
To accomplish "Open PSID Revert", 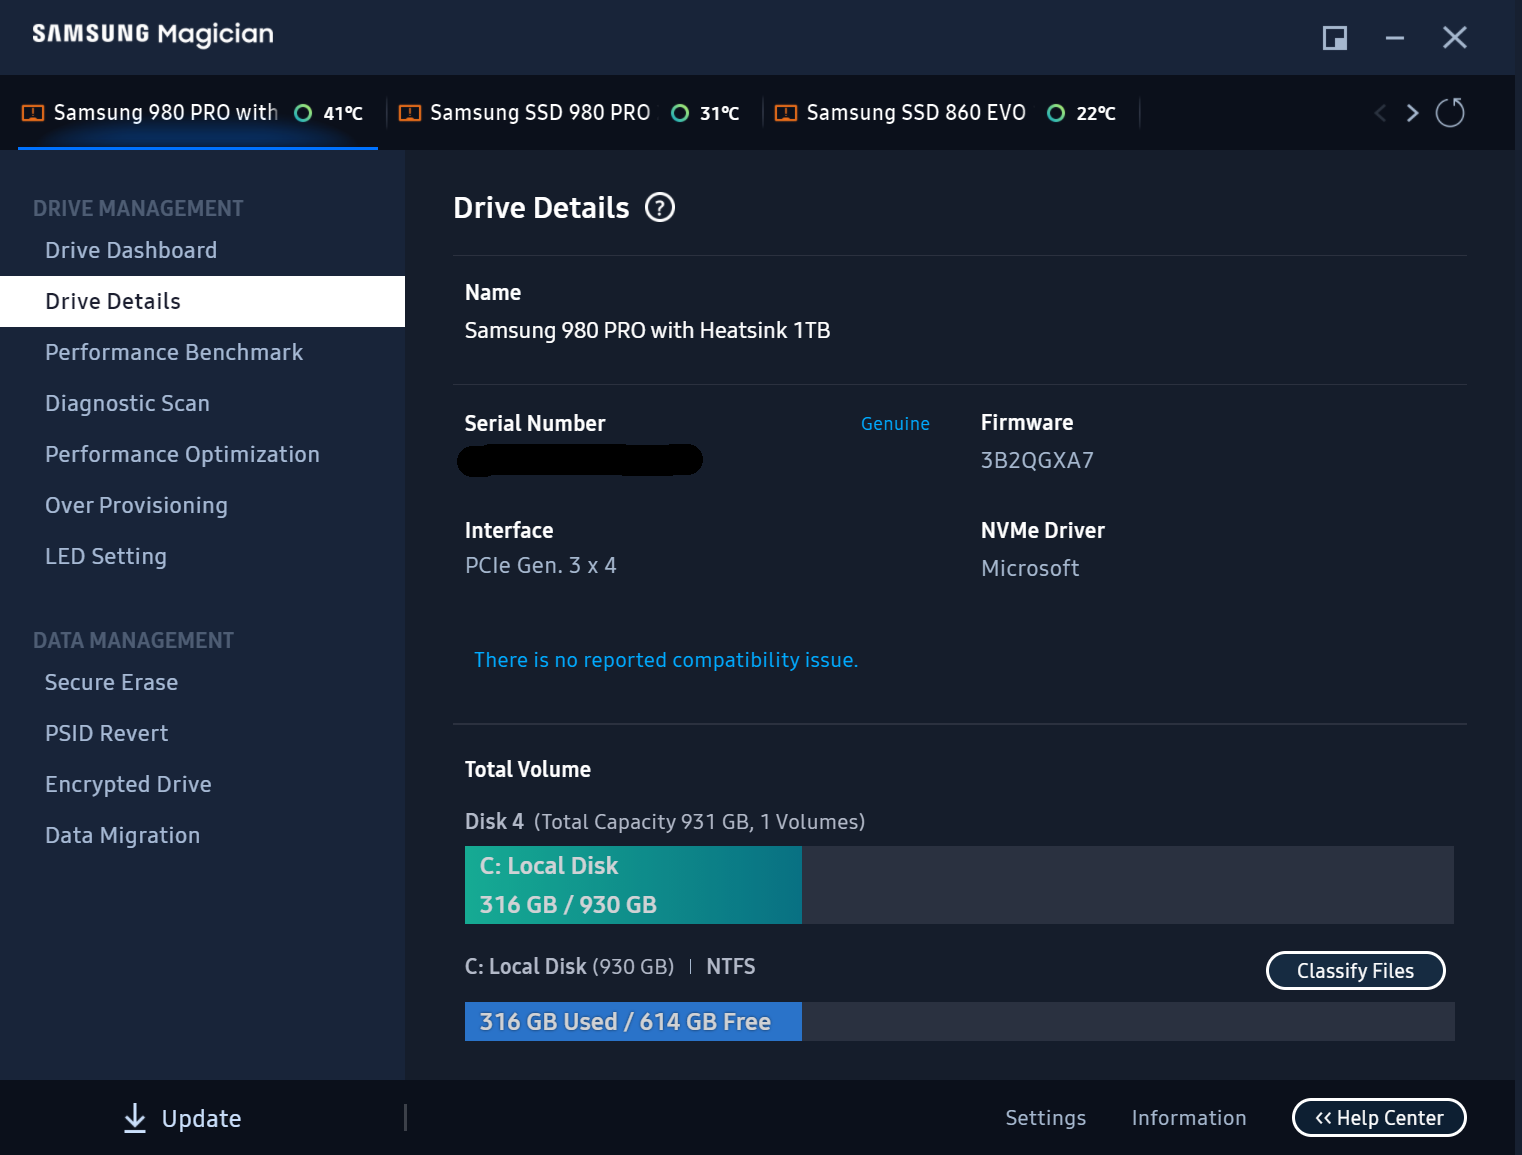I will coord(202,733).
